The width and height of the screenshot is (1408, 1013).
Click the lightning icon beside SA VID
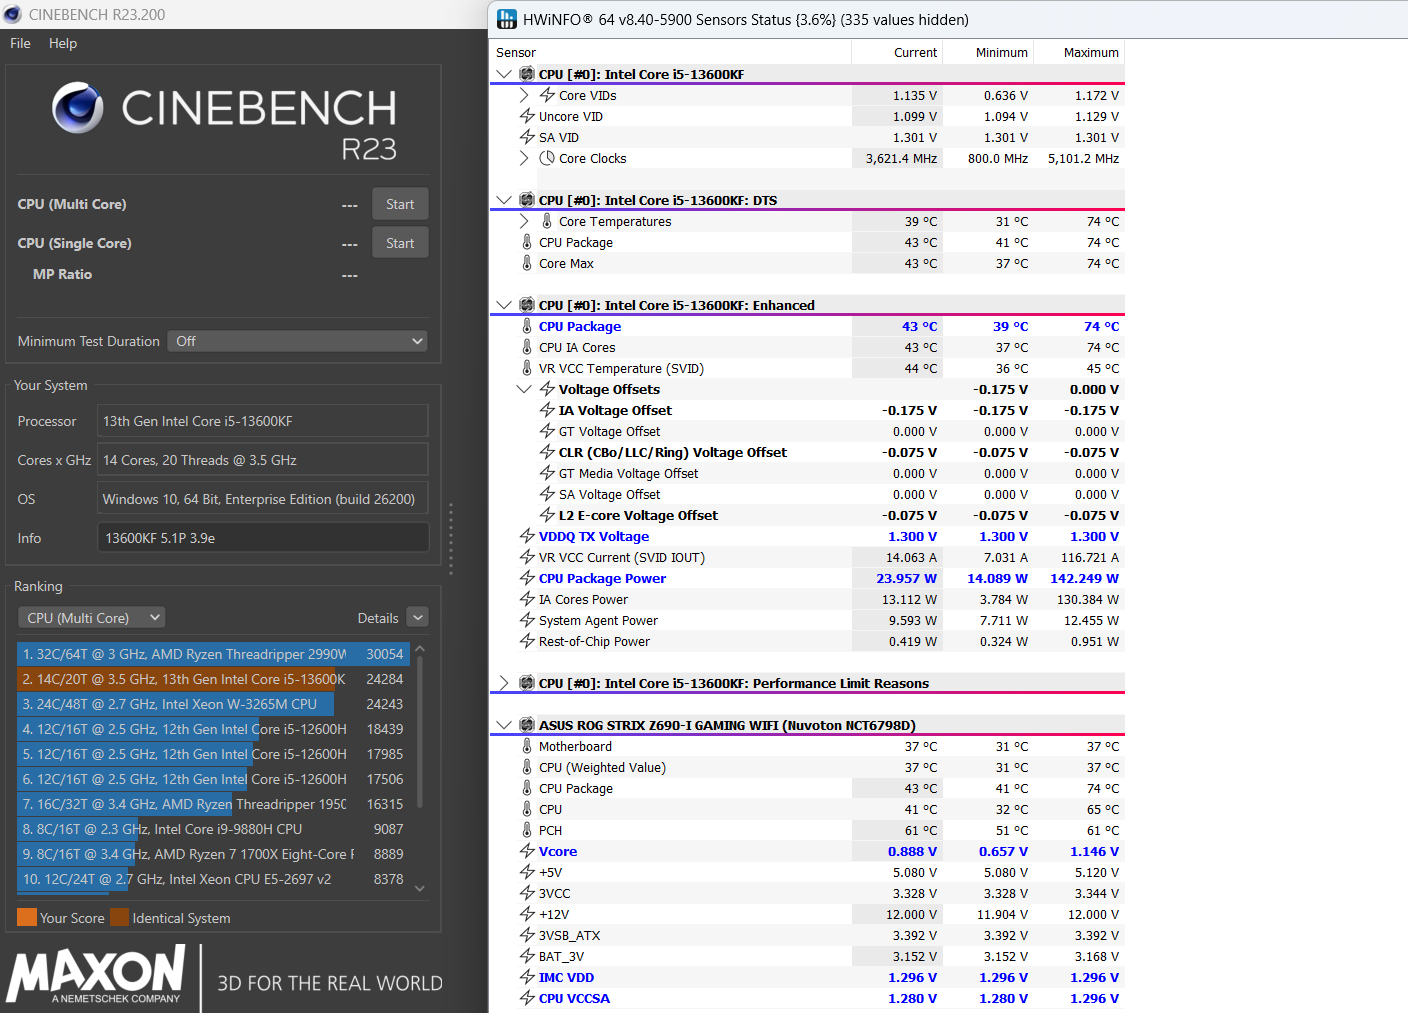click(x=527, y=137)
